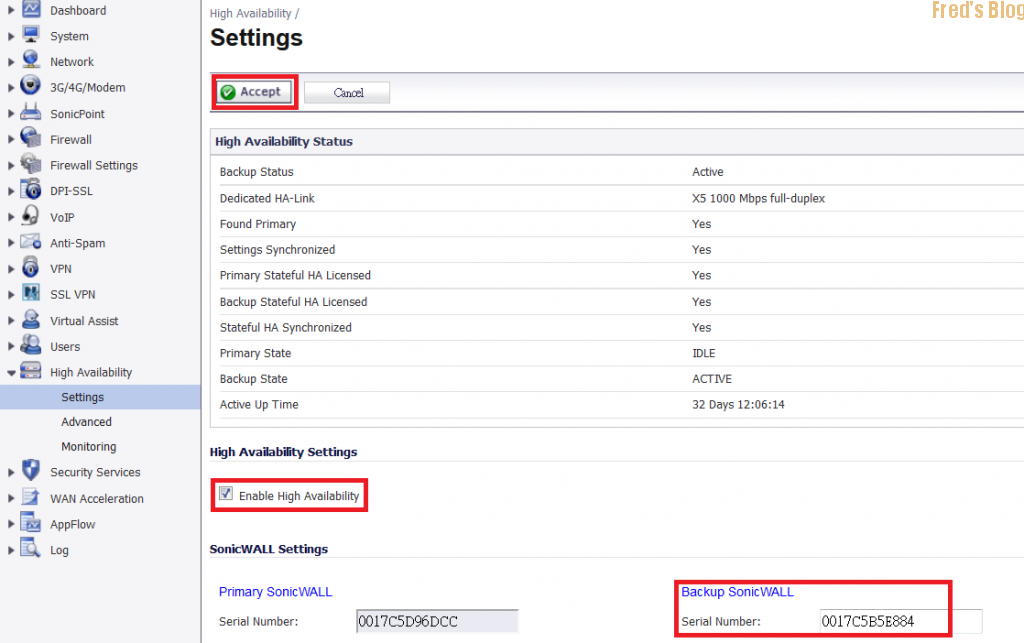
Task: Switch to the Monitoring page
Action: (x=89, y=446)
